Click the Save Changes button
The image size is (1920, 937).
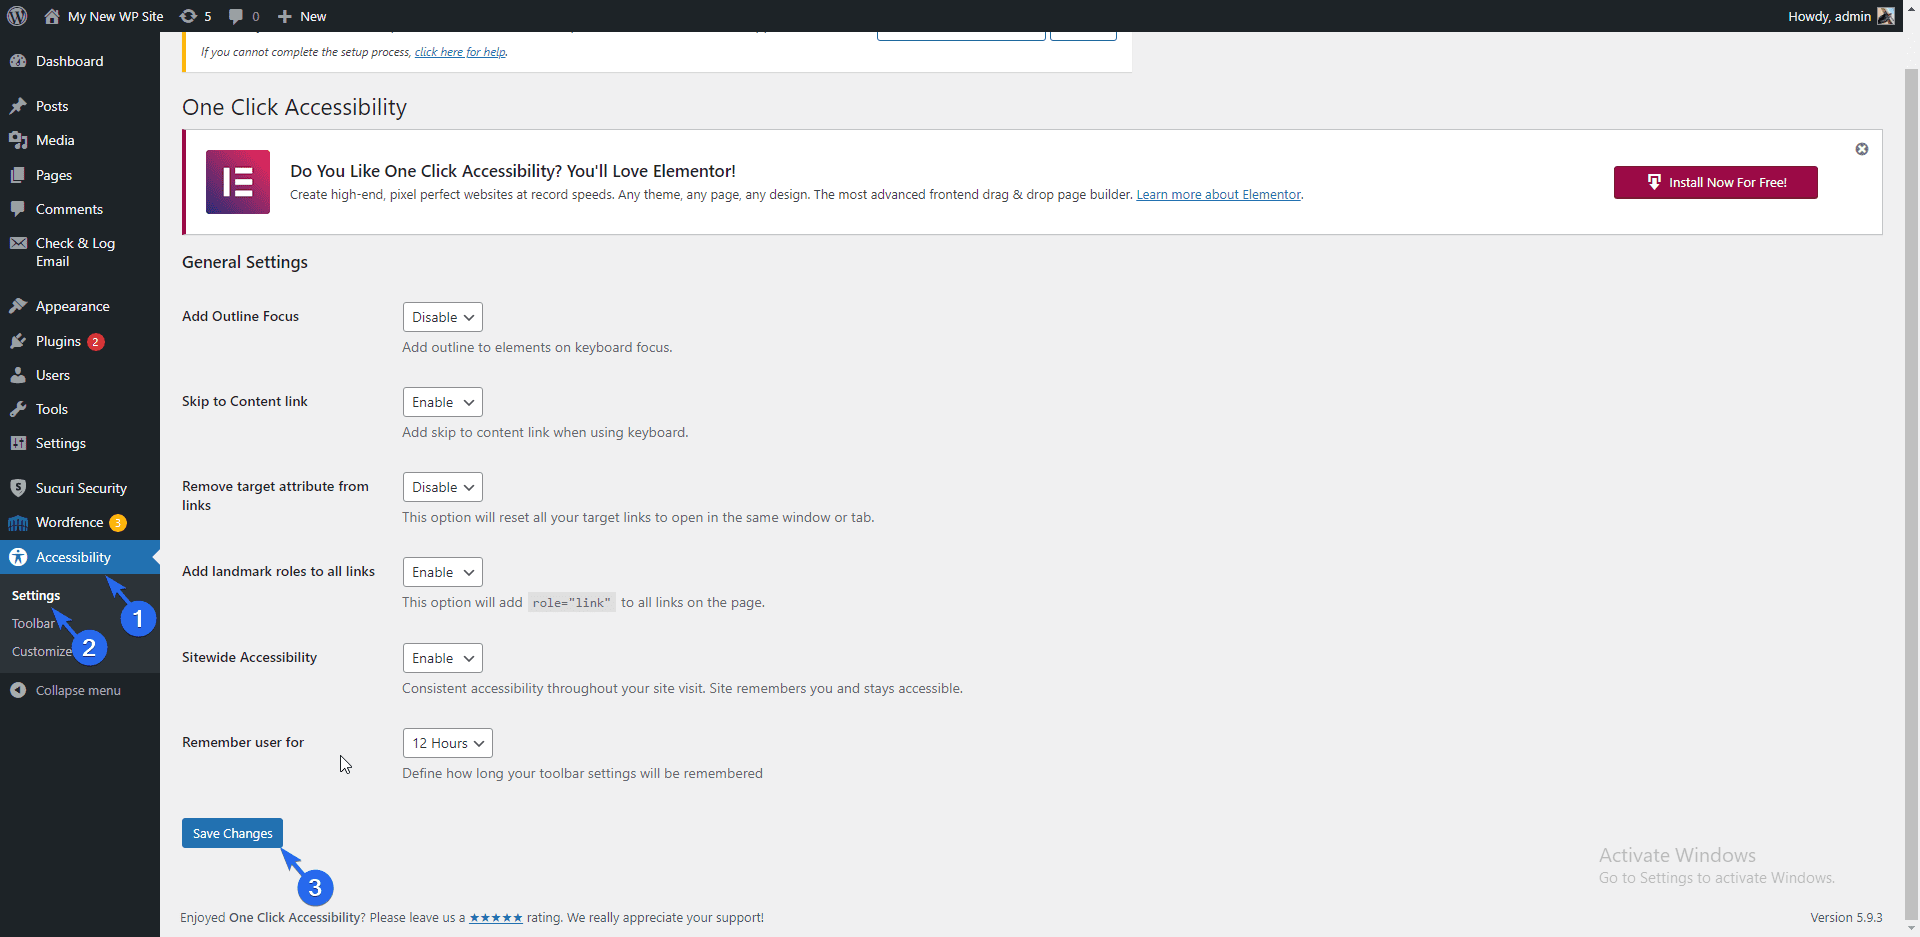click(x=232, y=833)
